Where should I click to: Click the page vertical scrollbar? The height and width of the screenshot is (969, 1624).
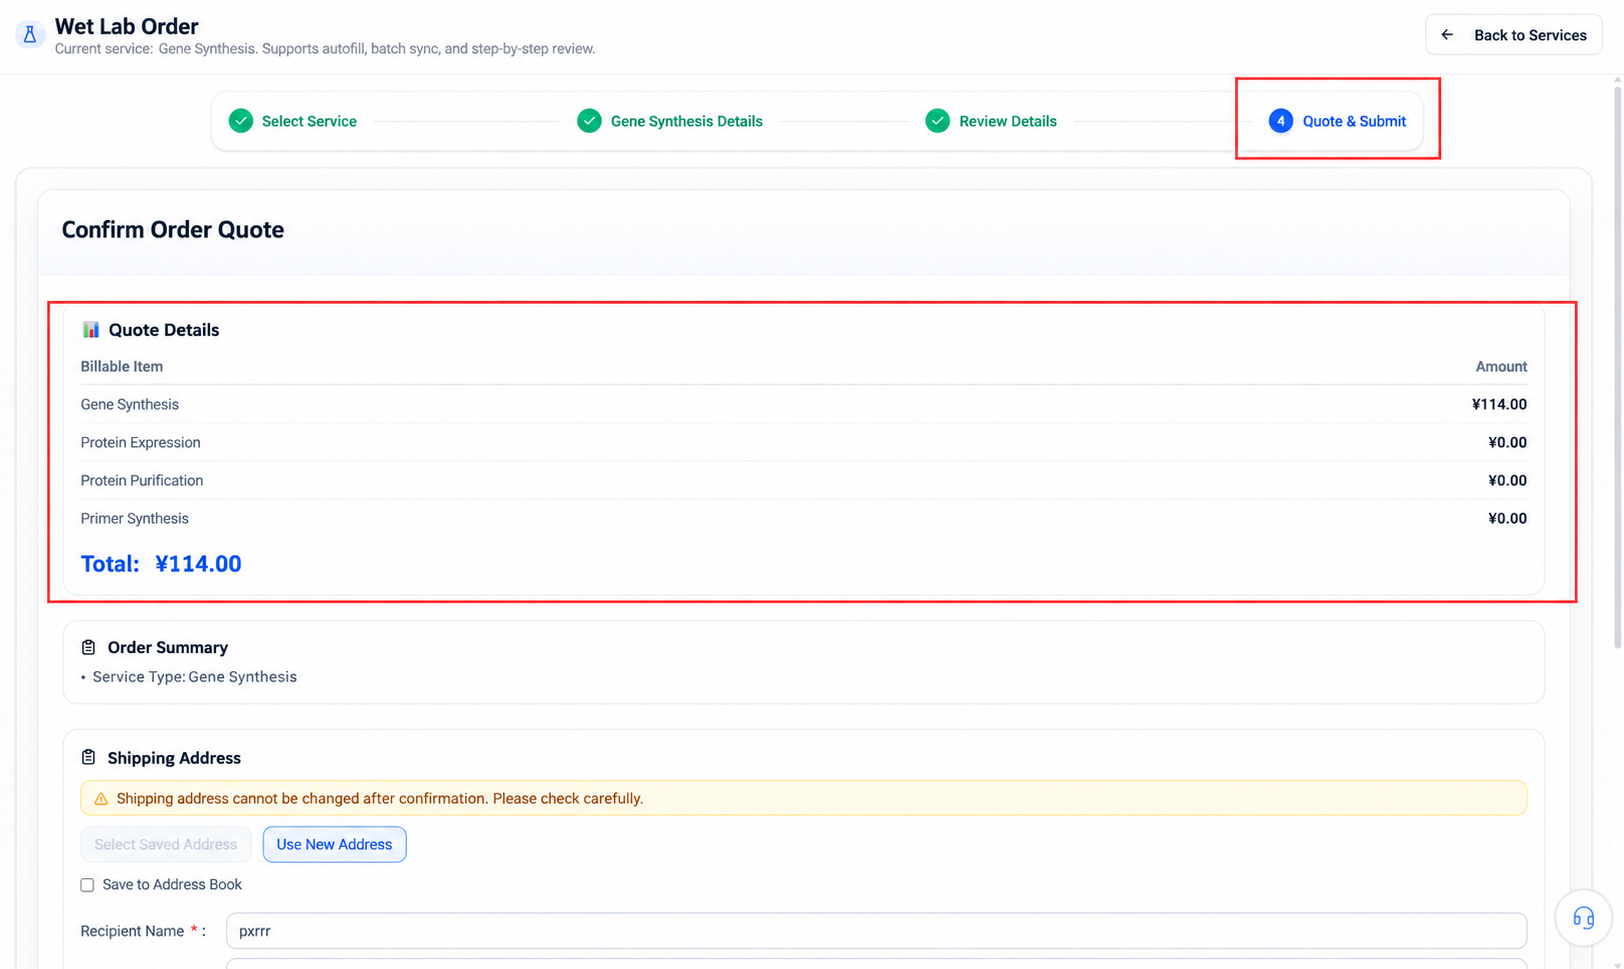tap(1617, 368)
